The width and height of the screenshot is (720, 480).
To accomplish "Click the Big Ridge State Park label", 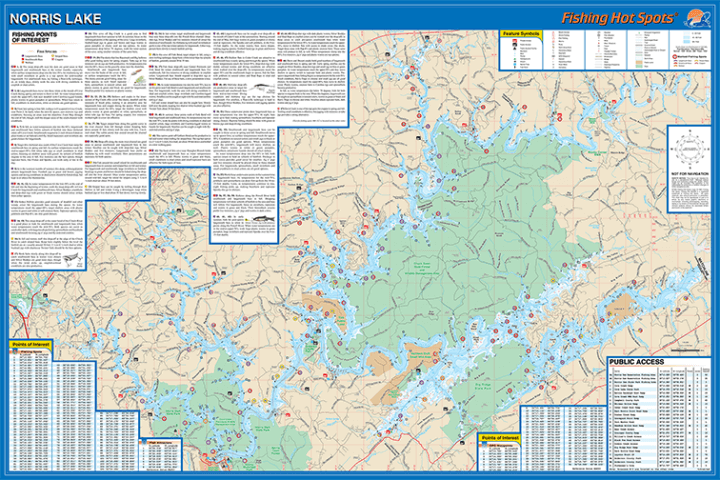I will (483, 386).
